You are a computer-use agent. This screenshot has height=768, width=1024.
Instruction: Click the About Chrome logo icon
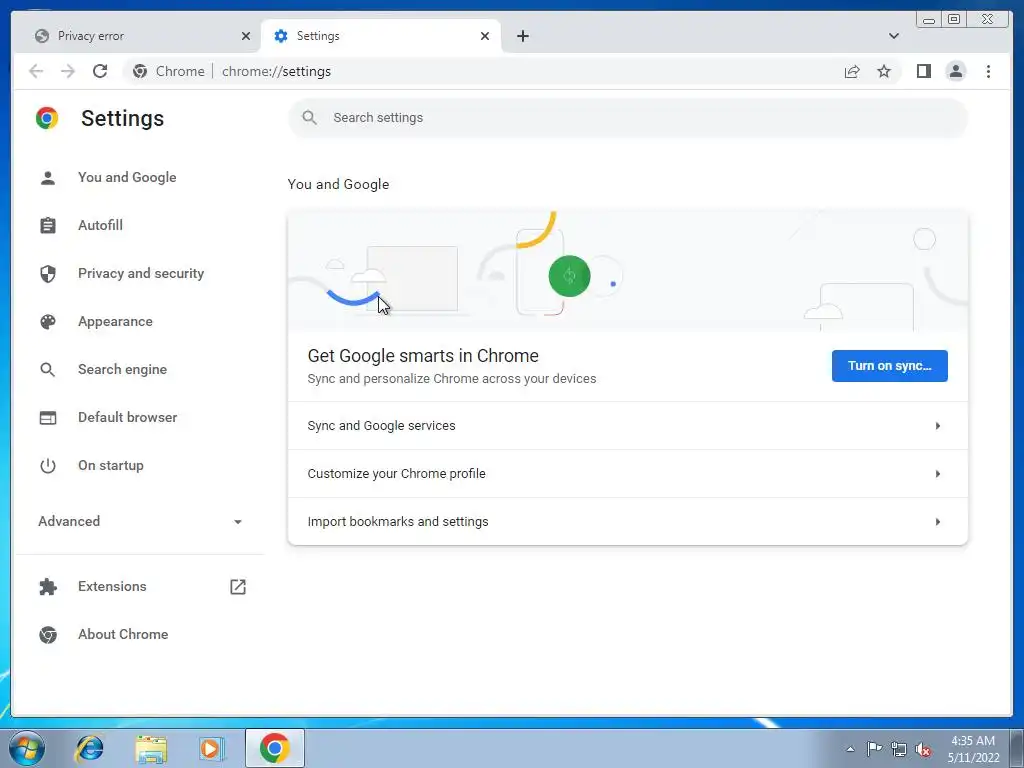48,635
